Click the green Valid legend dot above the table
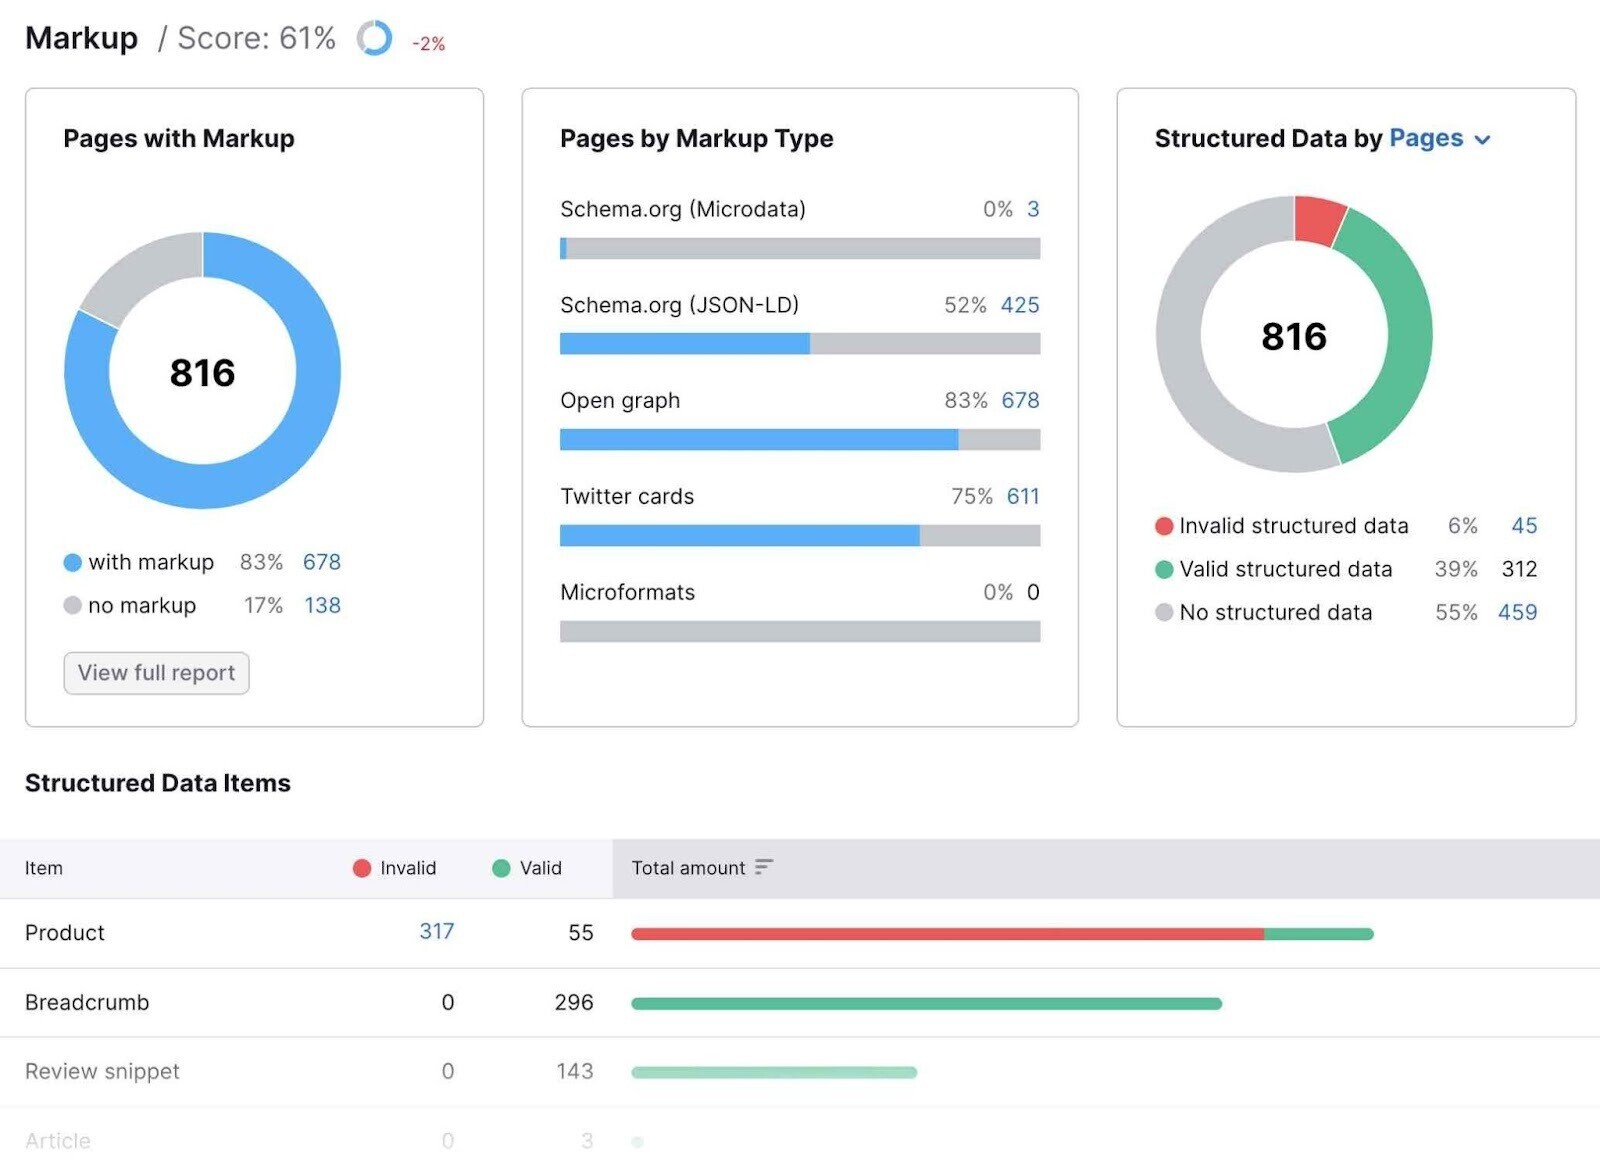The image size is (1600, 1173). coord(502,868)
